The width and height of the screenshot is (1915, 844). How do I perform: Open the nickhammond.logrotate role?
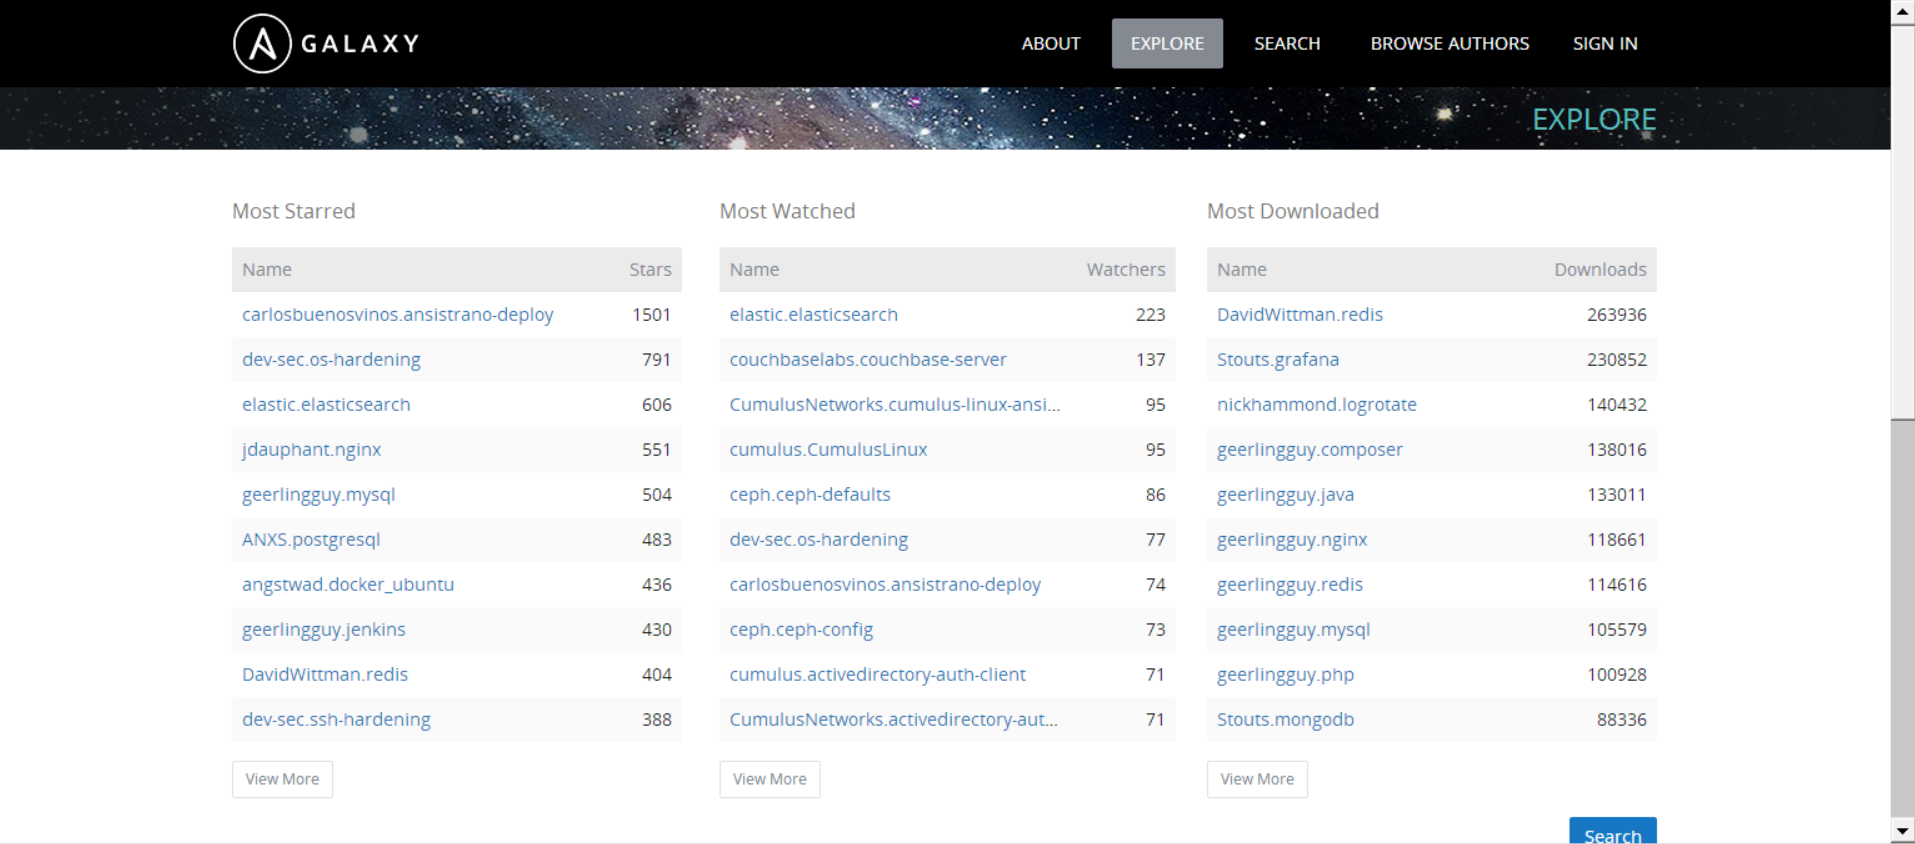click(1317, 404)
